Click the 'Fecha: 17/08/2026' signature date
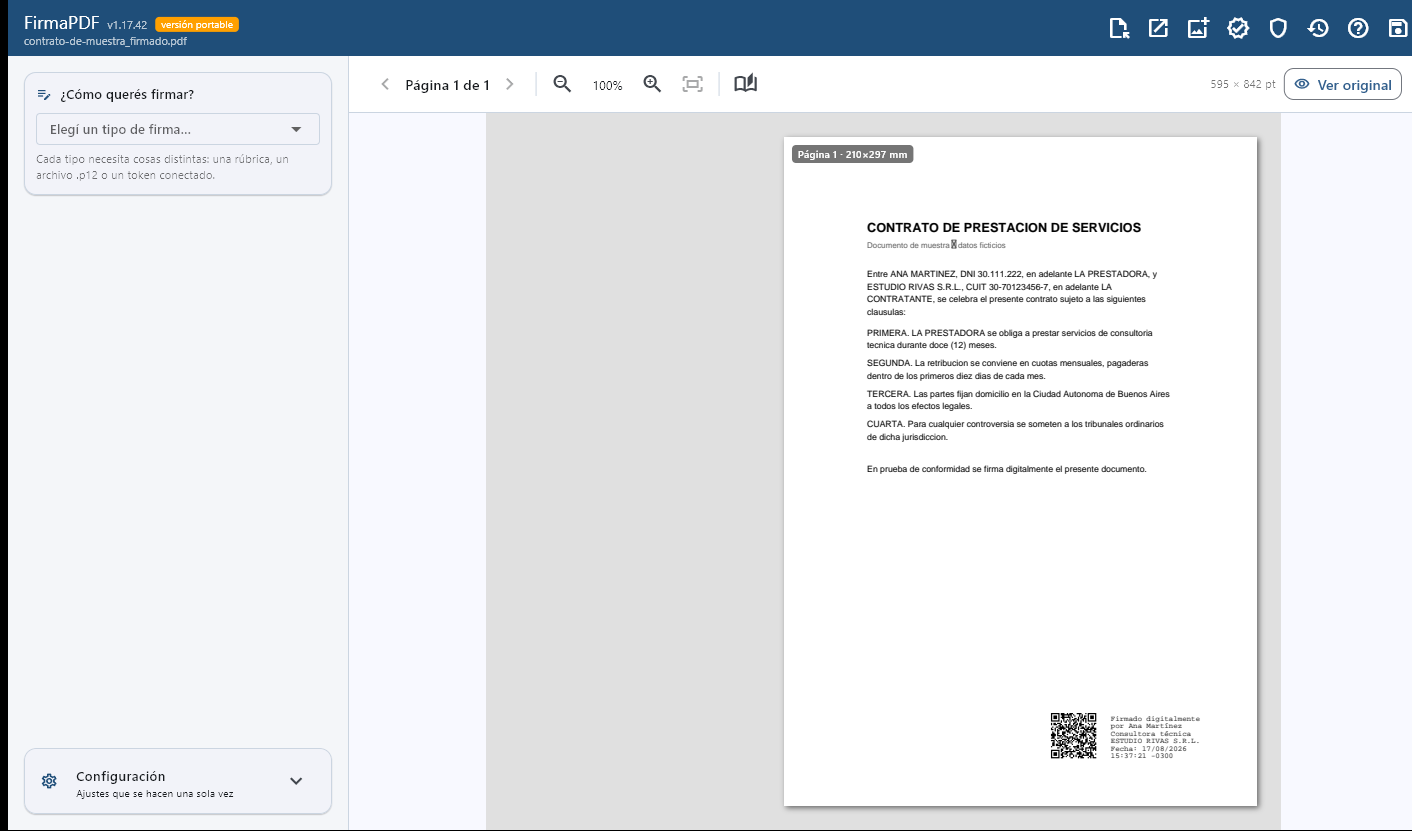 (x=1148, y=749)
